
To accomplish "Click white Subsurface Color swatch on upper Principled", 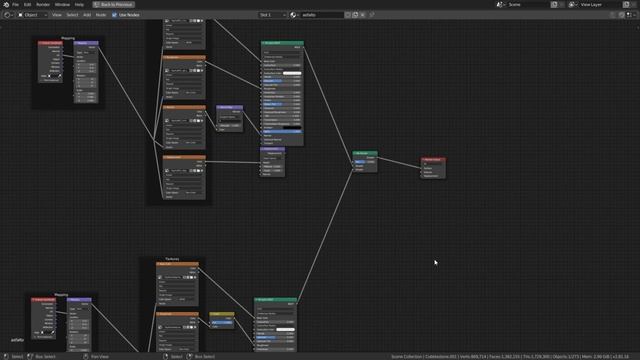I will (292, 73).
